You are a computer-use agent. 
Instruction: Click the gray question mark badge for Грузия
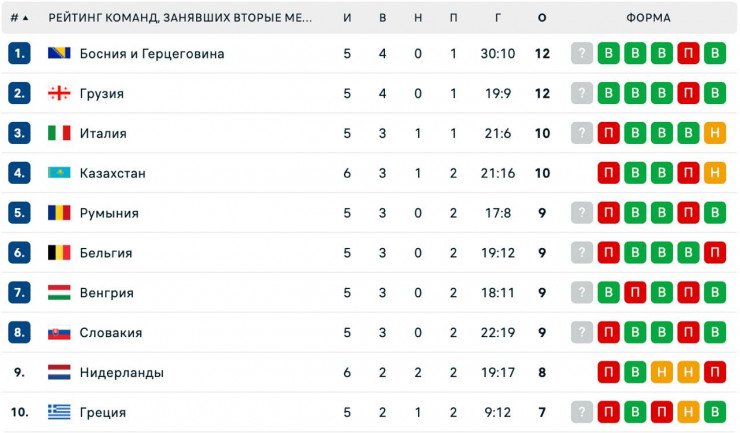pos(582,93)
